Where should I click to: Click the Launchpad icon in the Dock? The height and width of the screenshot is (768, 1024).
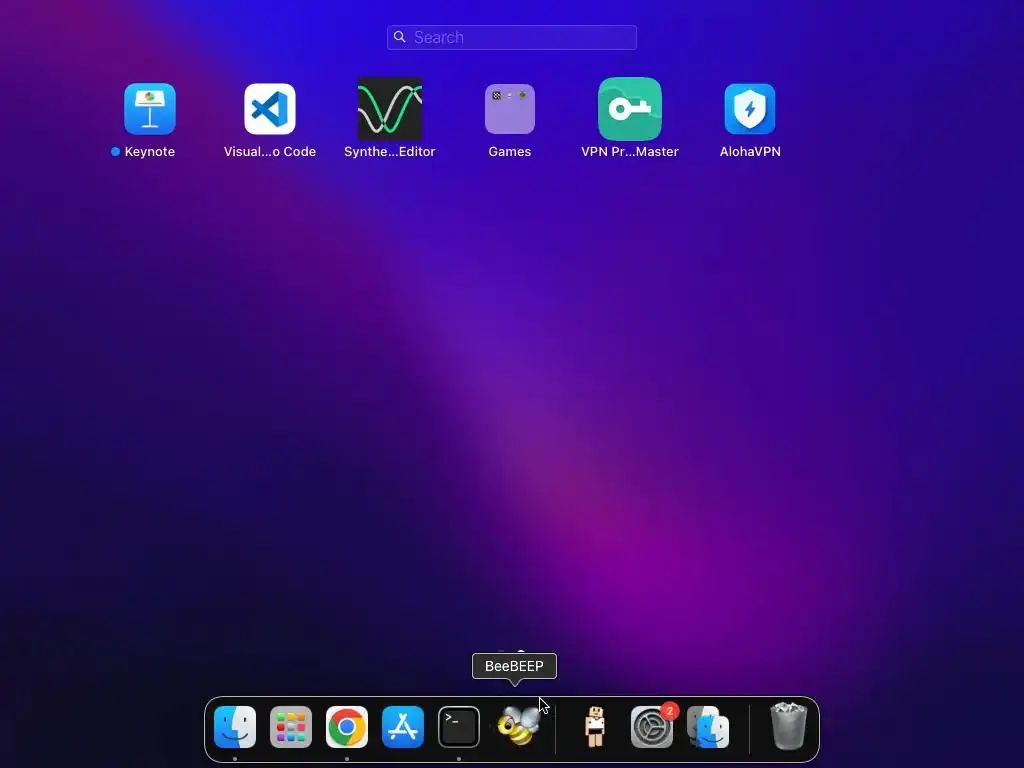tap(291, 727)
